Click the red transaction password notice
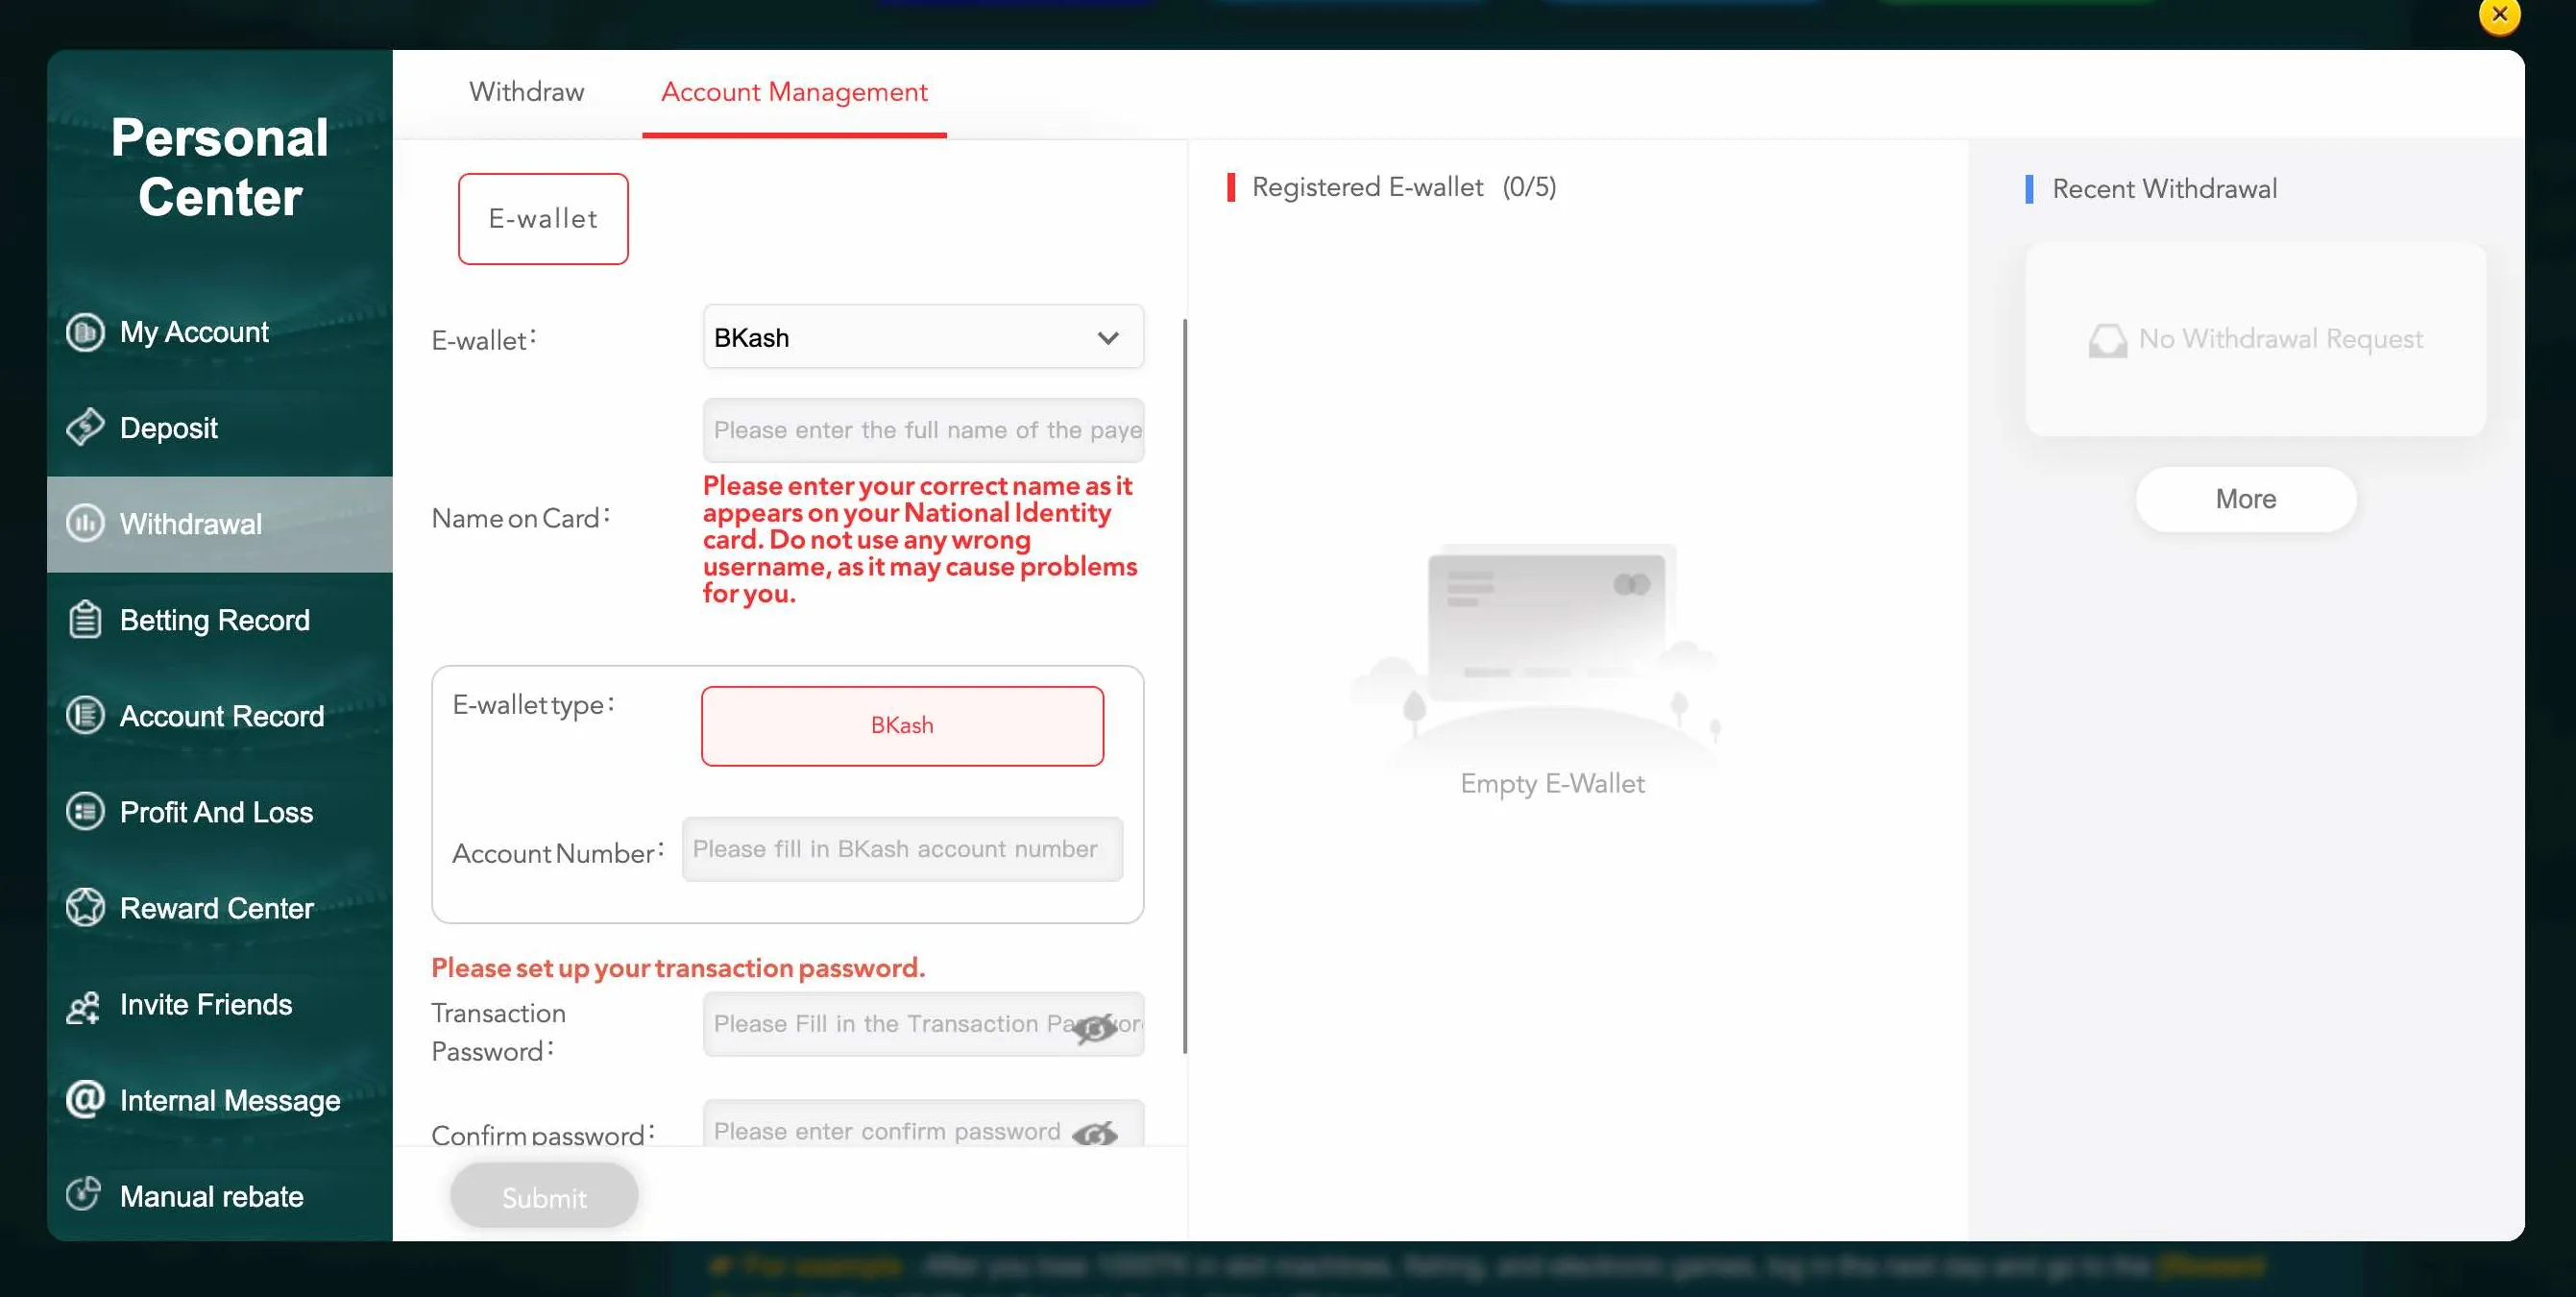The image size is (2576, 1297). pyautogui.click(x=678, y=968)
